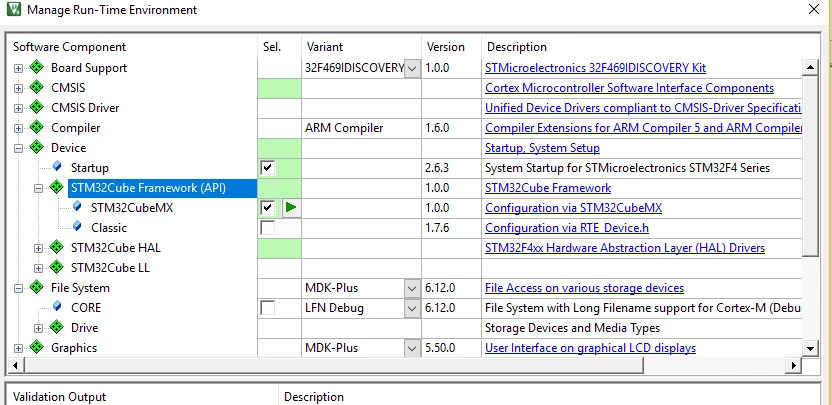Viewport: 832px width, 405px height.
Task: Uncheck the STM32CubeMX checkbox
Action: [268, 208]
